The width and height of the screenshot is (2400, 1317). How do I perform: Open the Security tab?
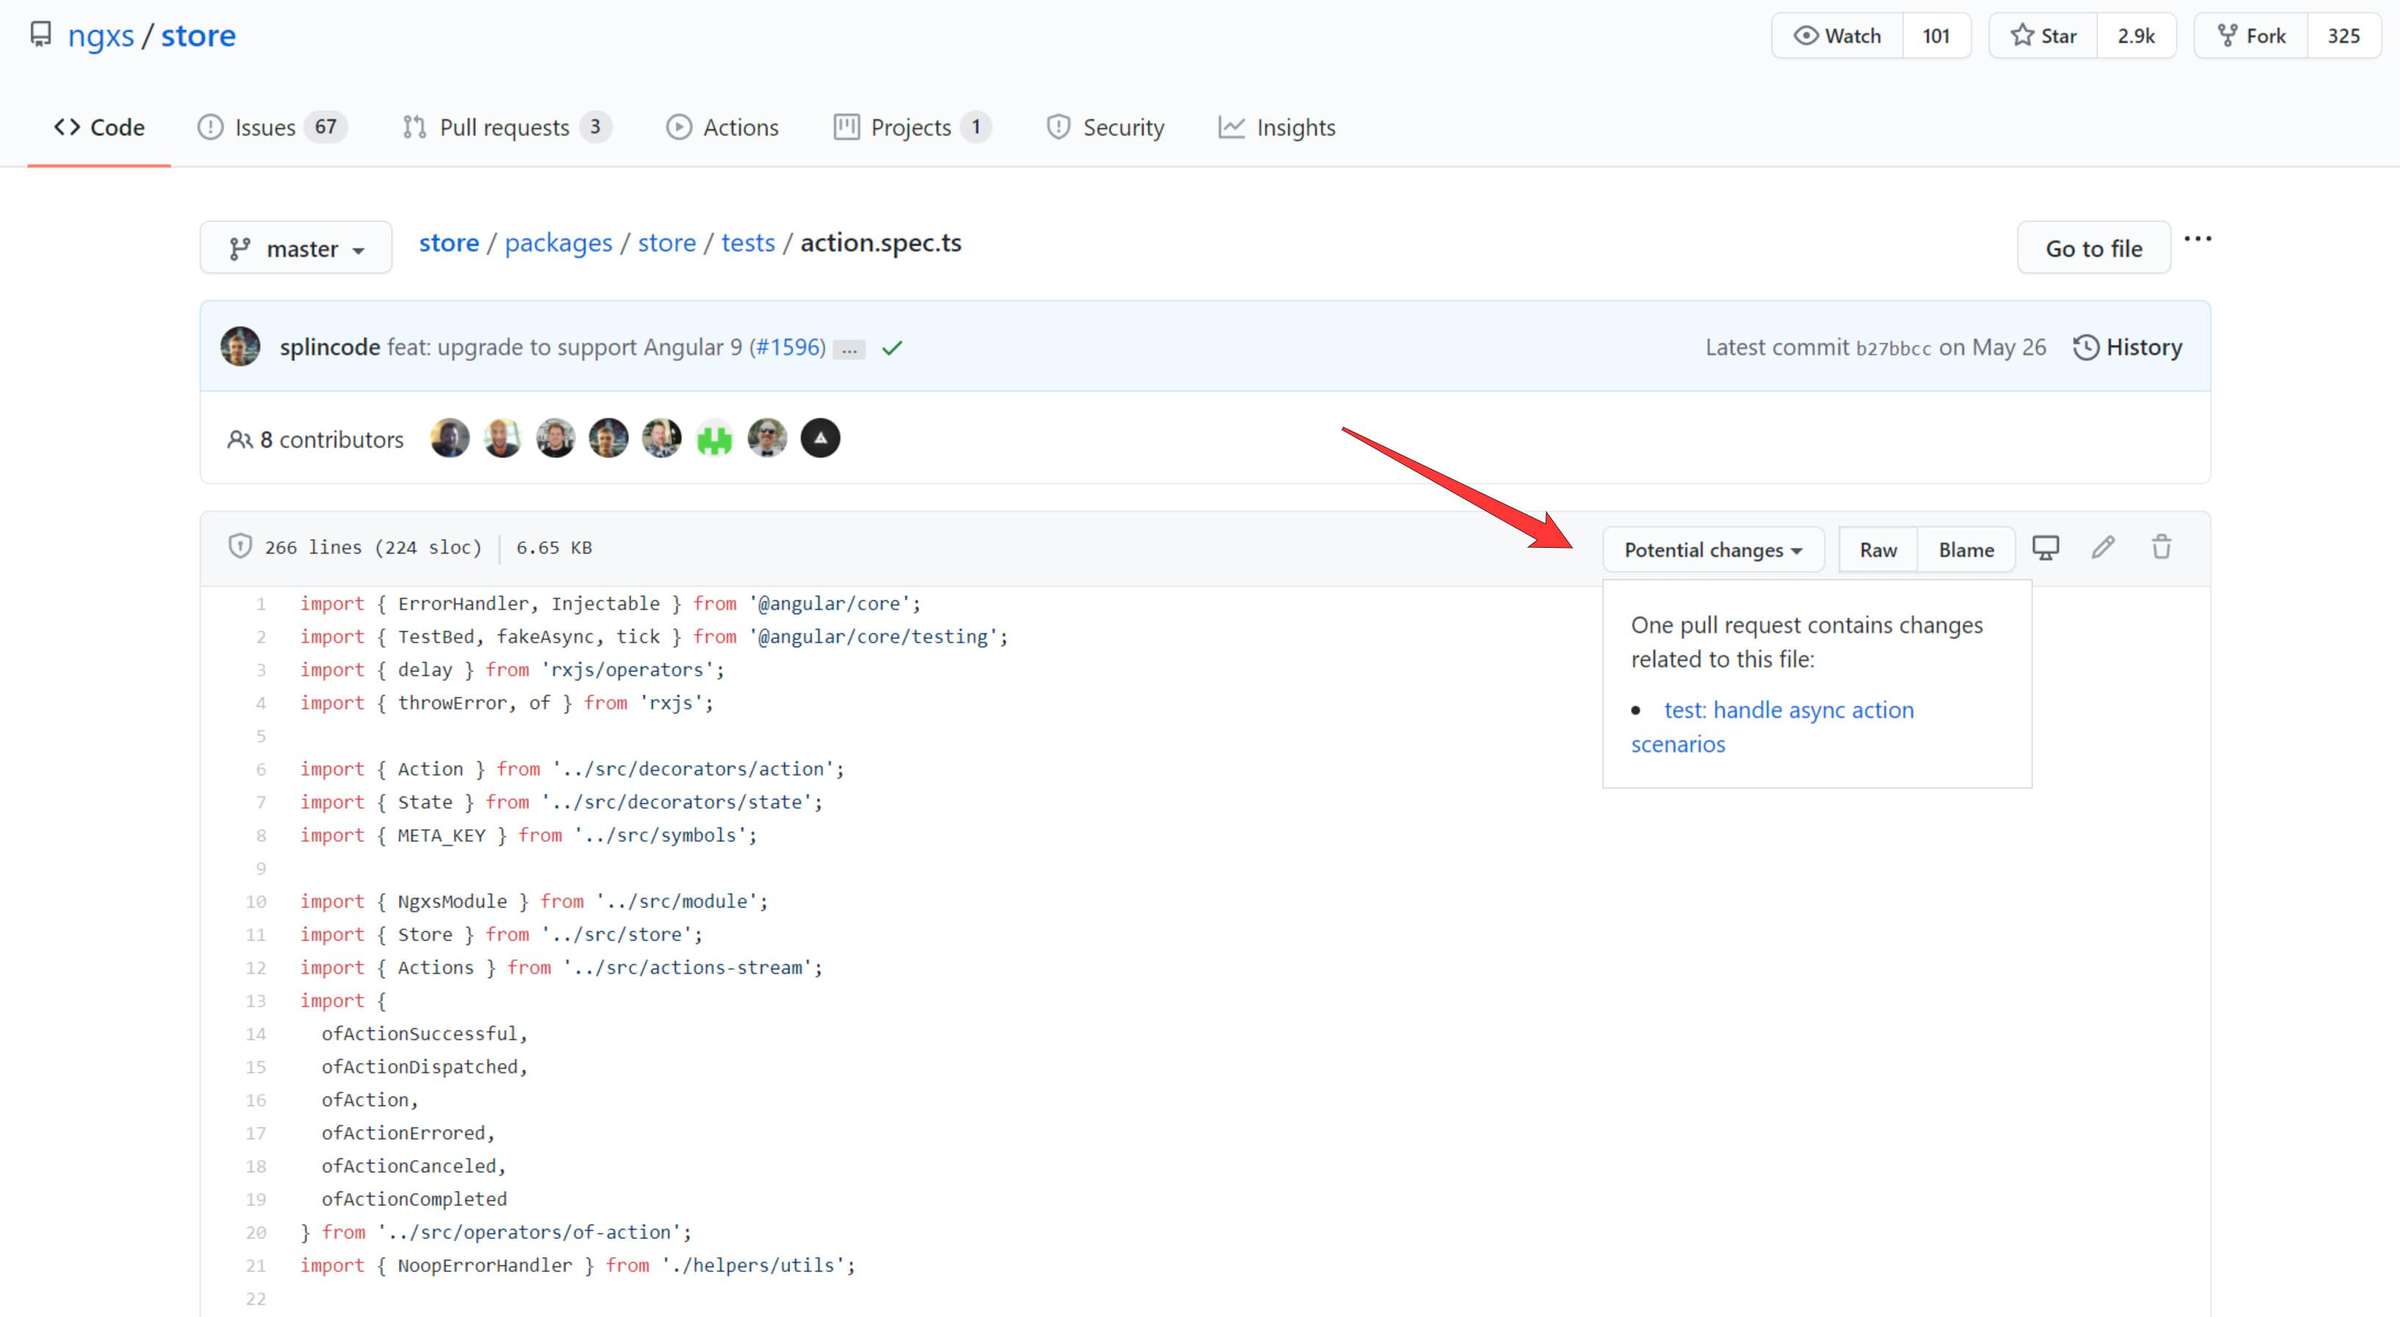[x=1105, y=127]
